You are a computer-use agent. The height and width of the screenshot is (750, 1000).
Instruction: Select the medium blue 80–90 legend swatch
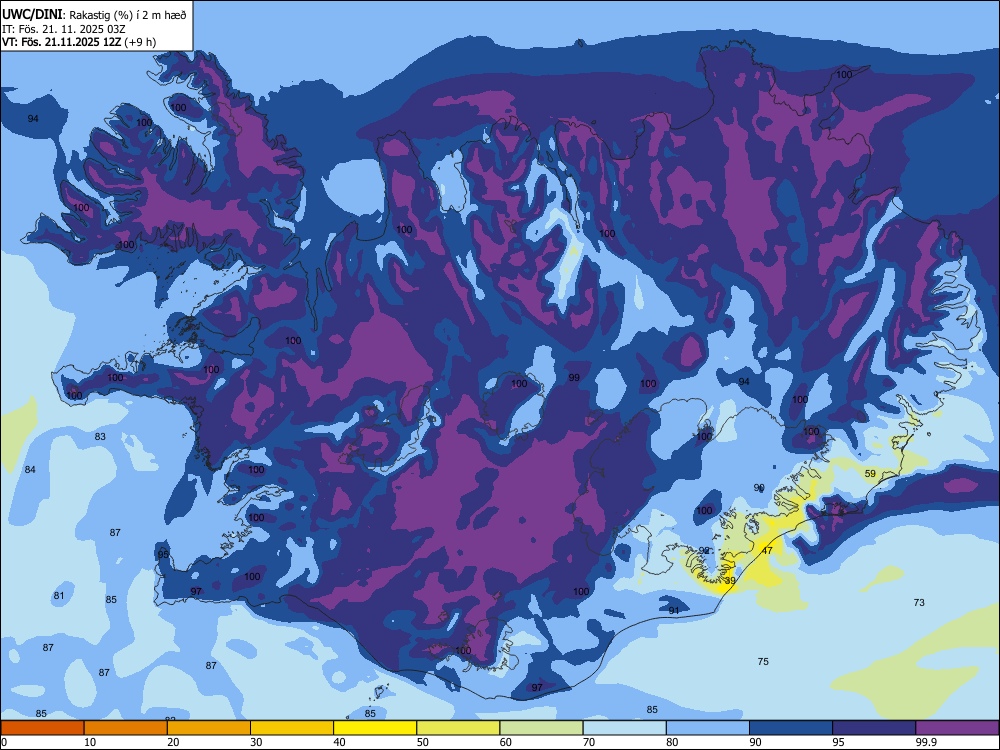coord(708,728)
